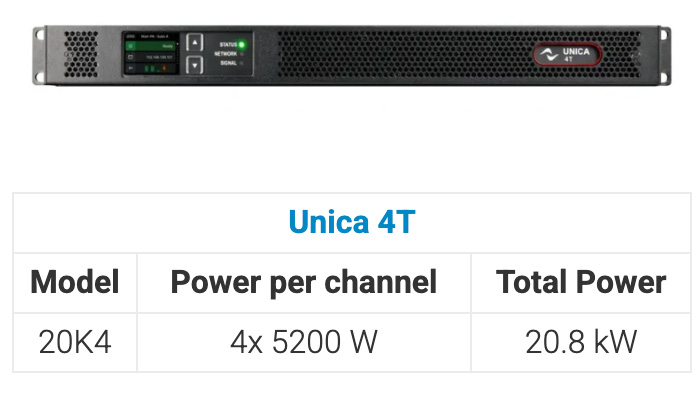This screenshot has height=394, width=700.
Task: Click the channel level meters row on display
Action: pos(150,68)
